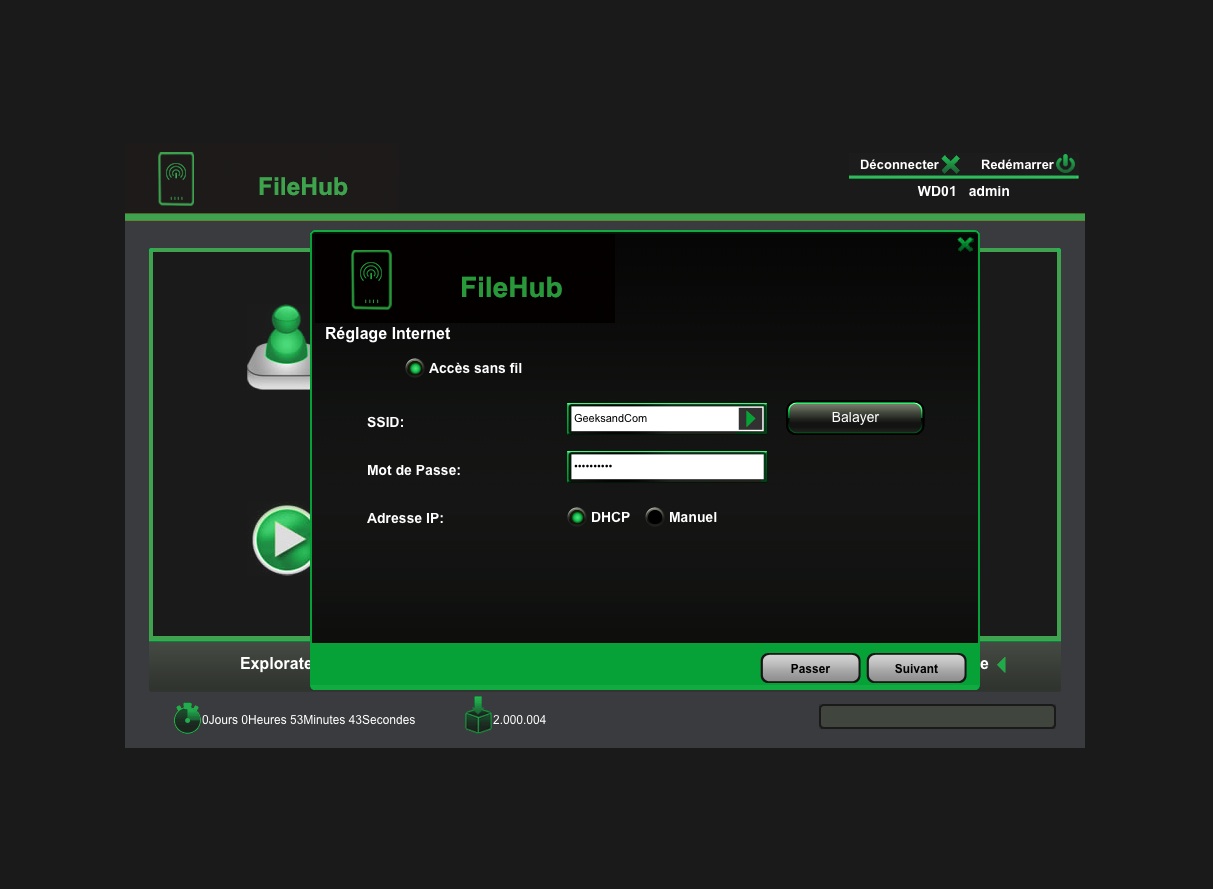Click the empty progress bar at bottom right

click(x=937, y=717)
